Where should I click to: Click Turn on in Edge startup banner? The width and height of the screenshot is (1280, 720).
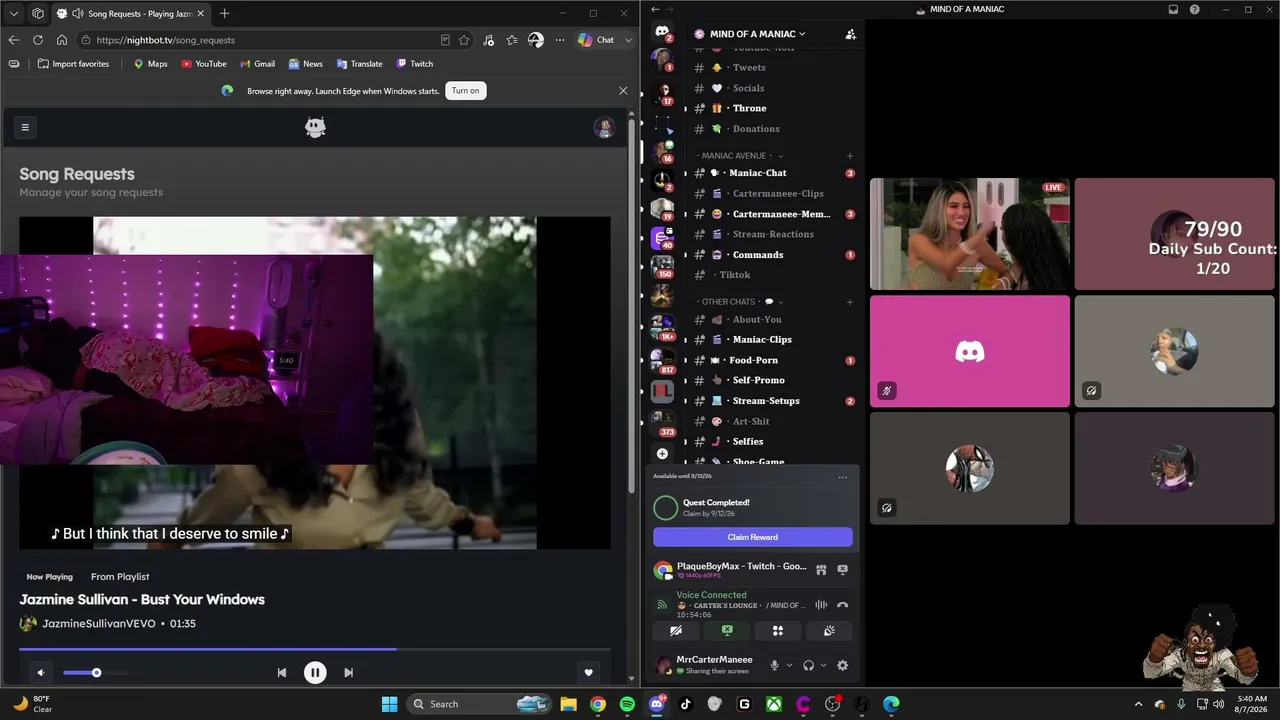tap(466, 91)
